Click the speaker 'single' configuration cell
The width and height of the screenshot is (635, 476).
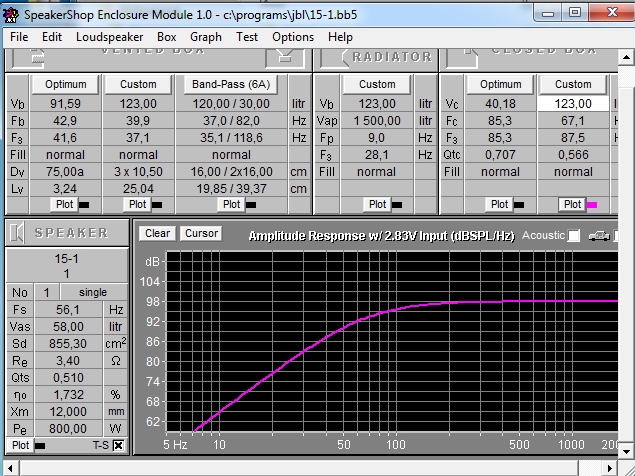point(94,292)
